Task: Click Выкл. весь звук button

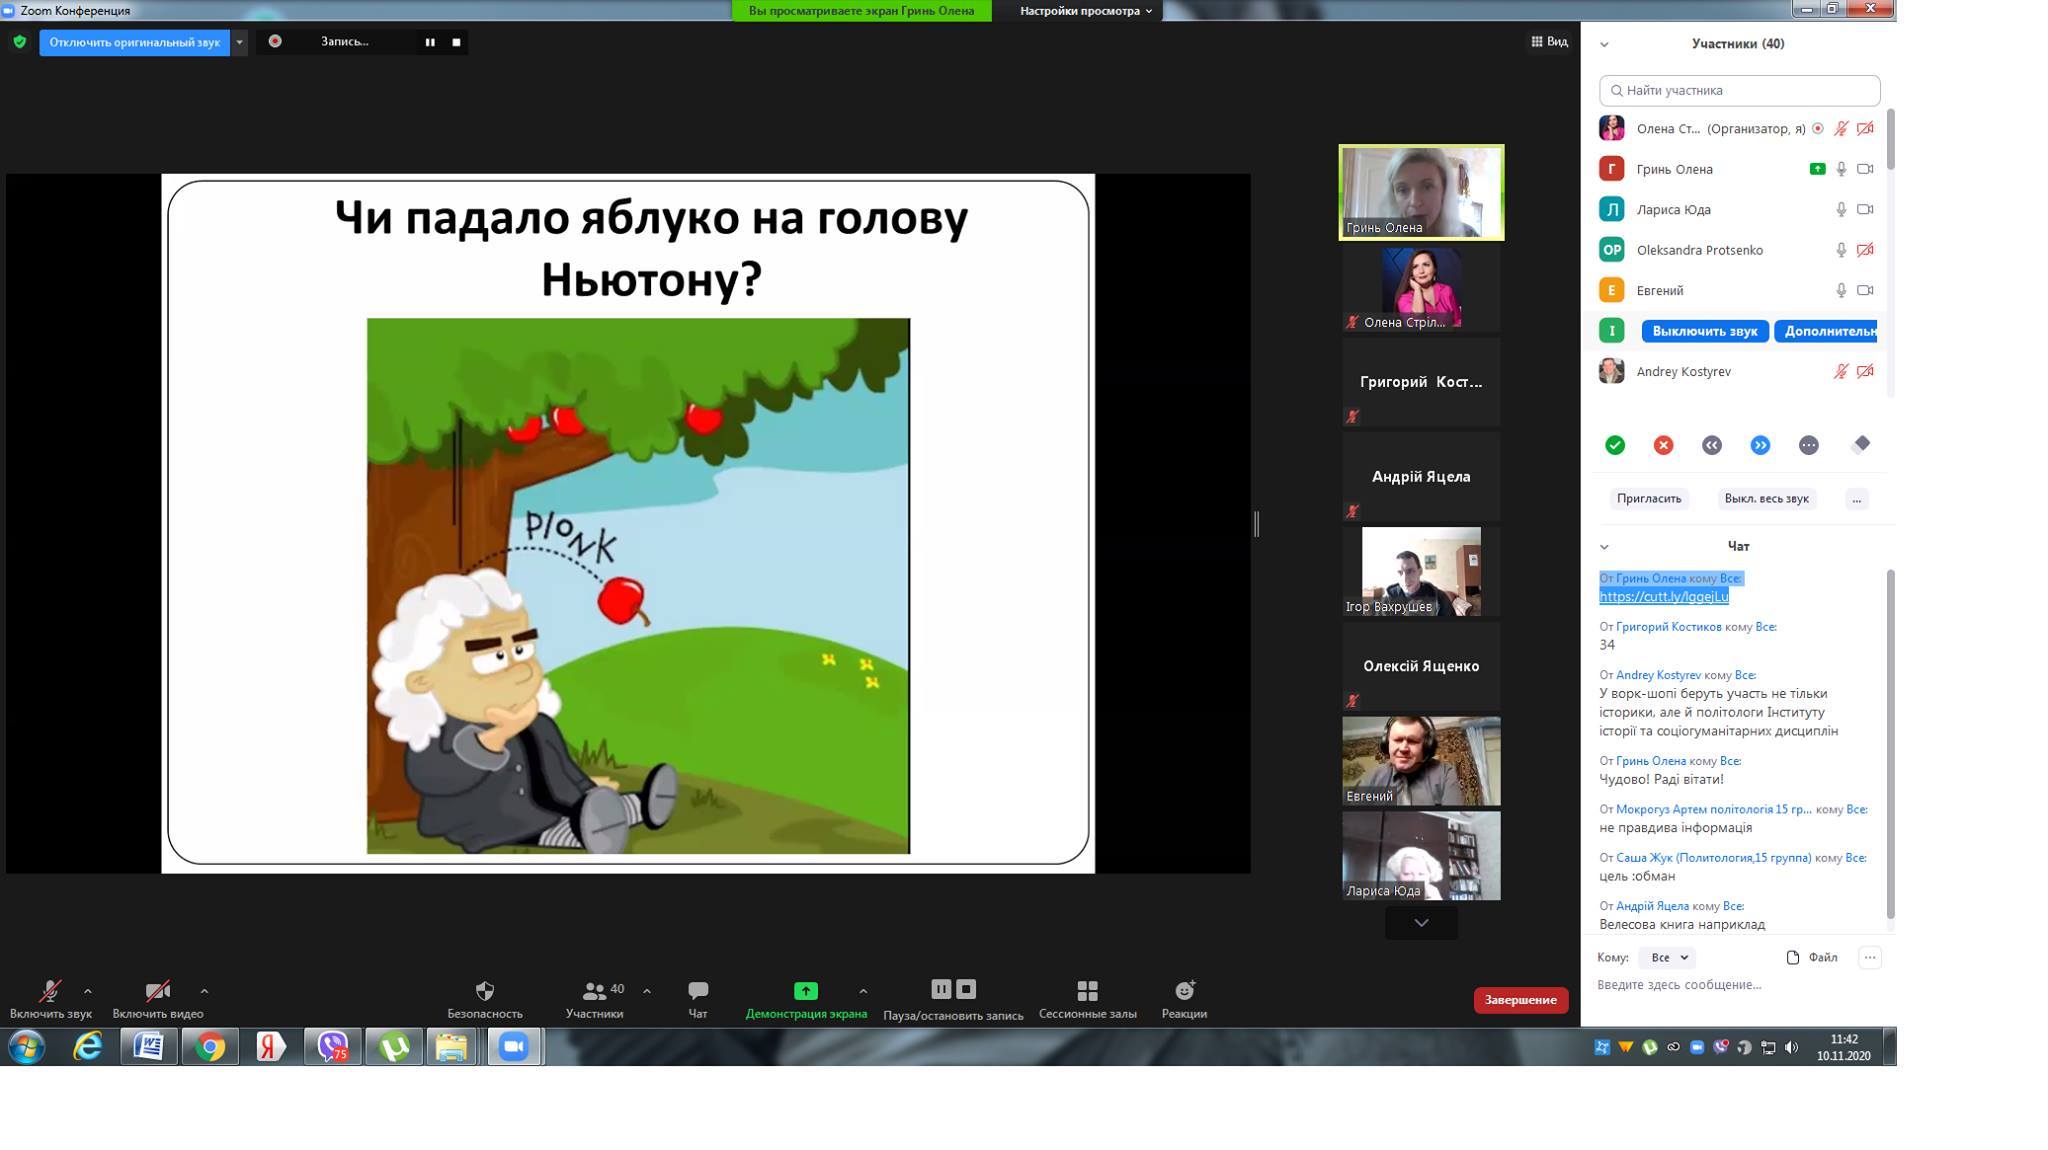Action: tap(1766, 499)
